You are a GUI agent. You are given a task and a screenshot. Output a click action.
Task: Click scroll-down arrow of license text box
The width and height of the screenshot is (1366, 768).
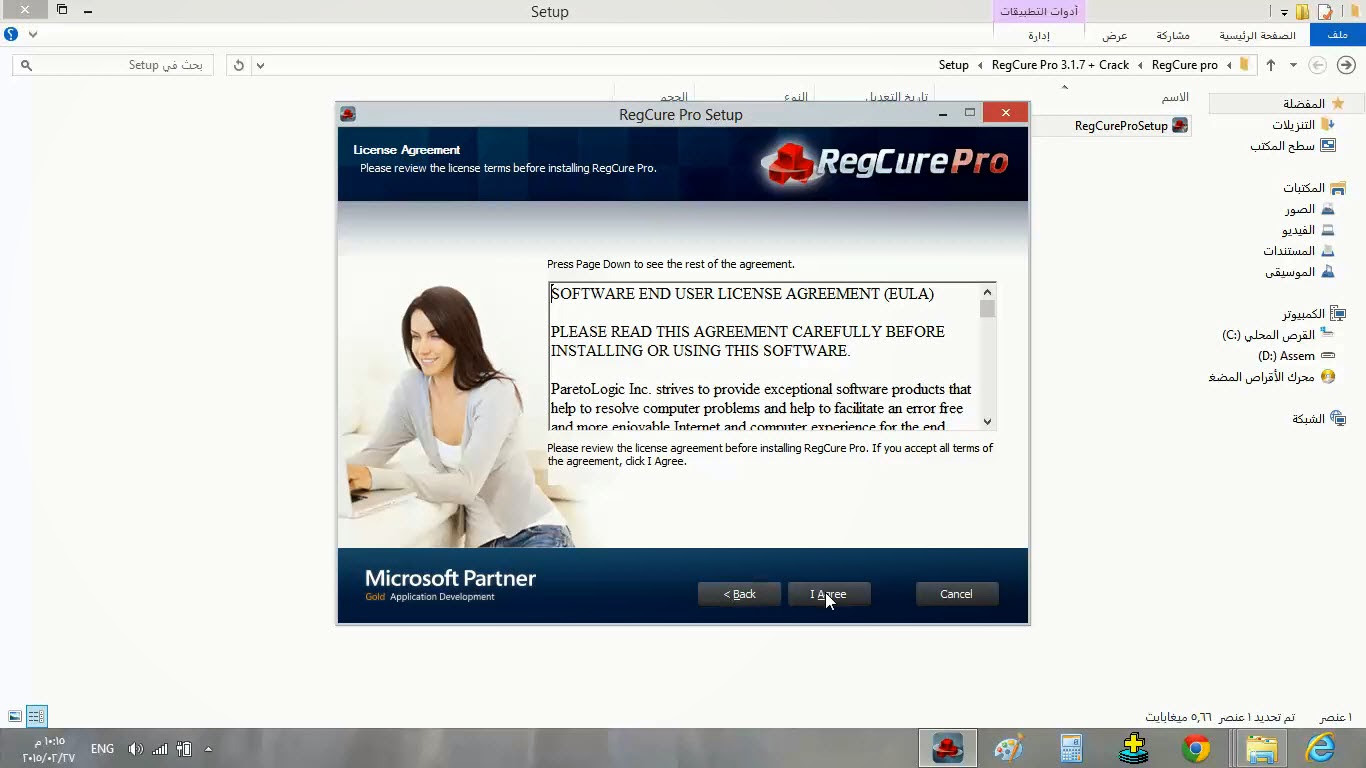(x=987, y=422)
